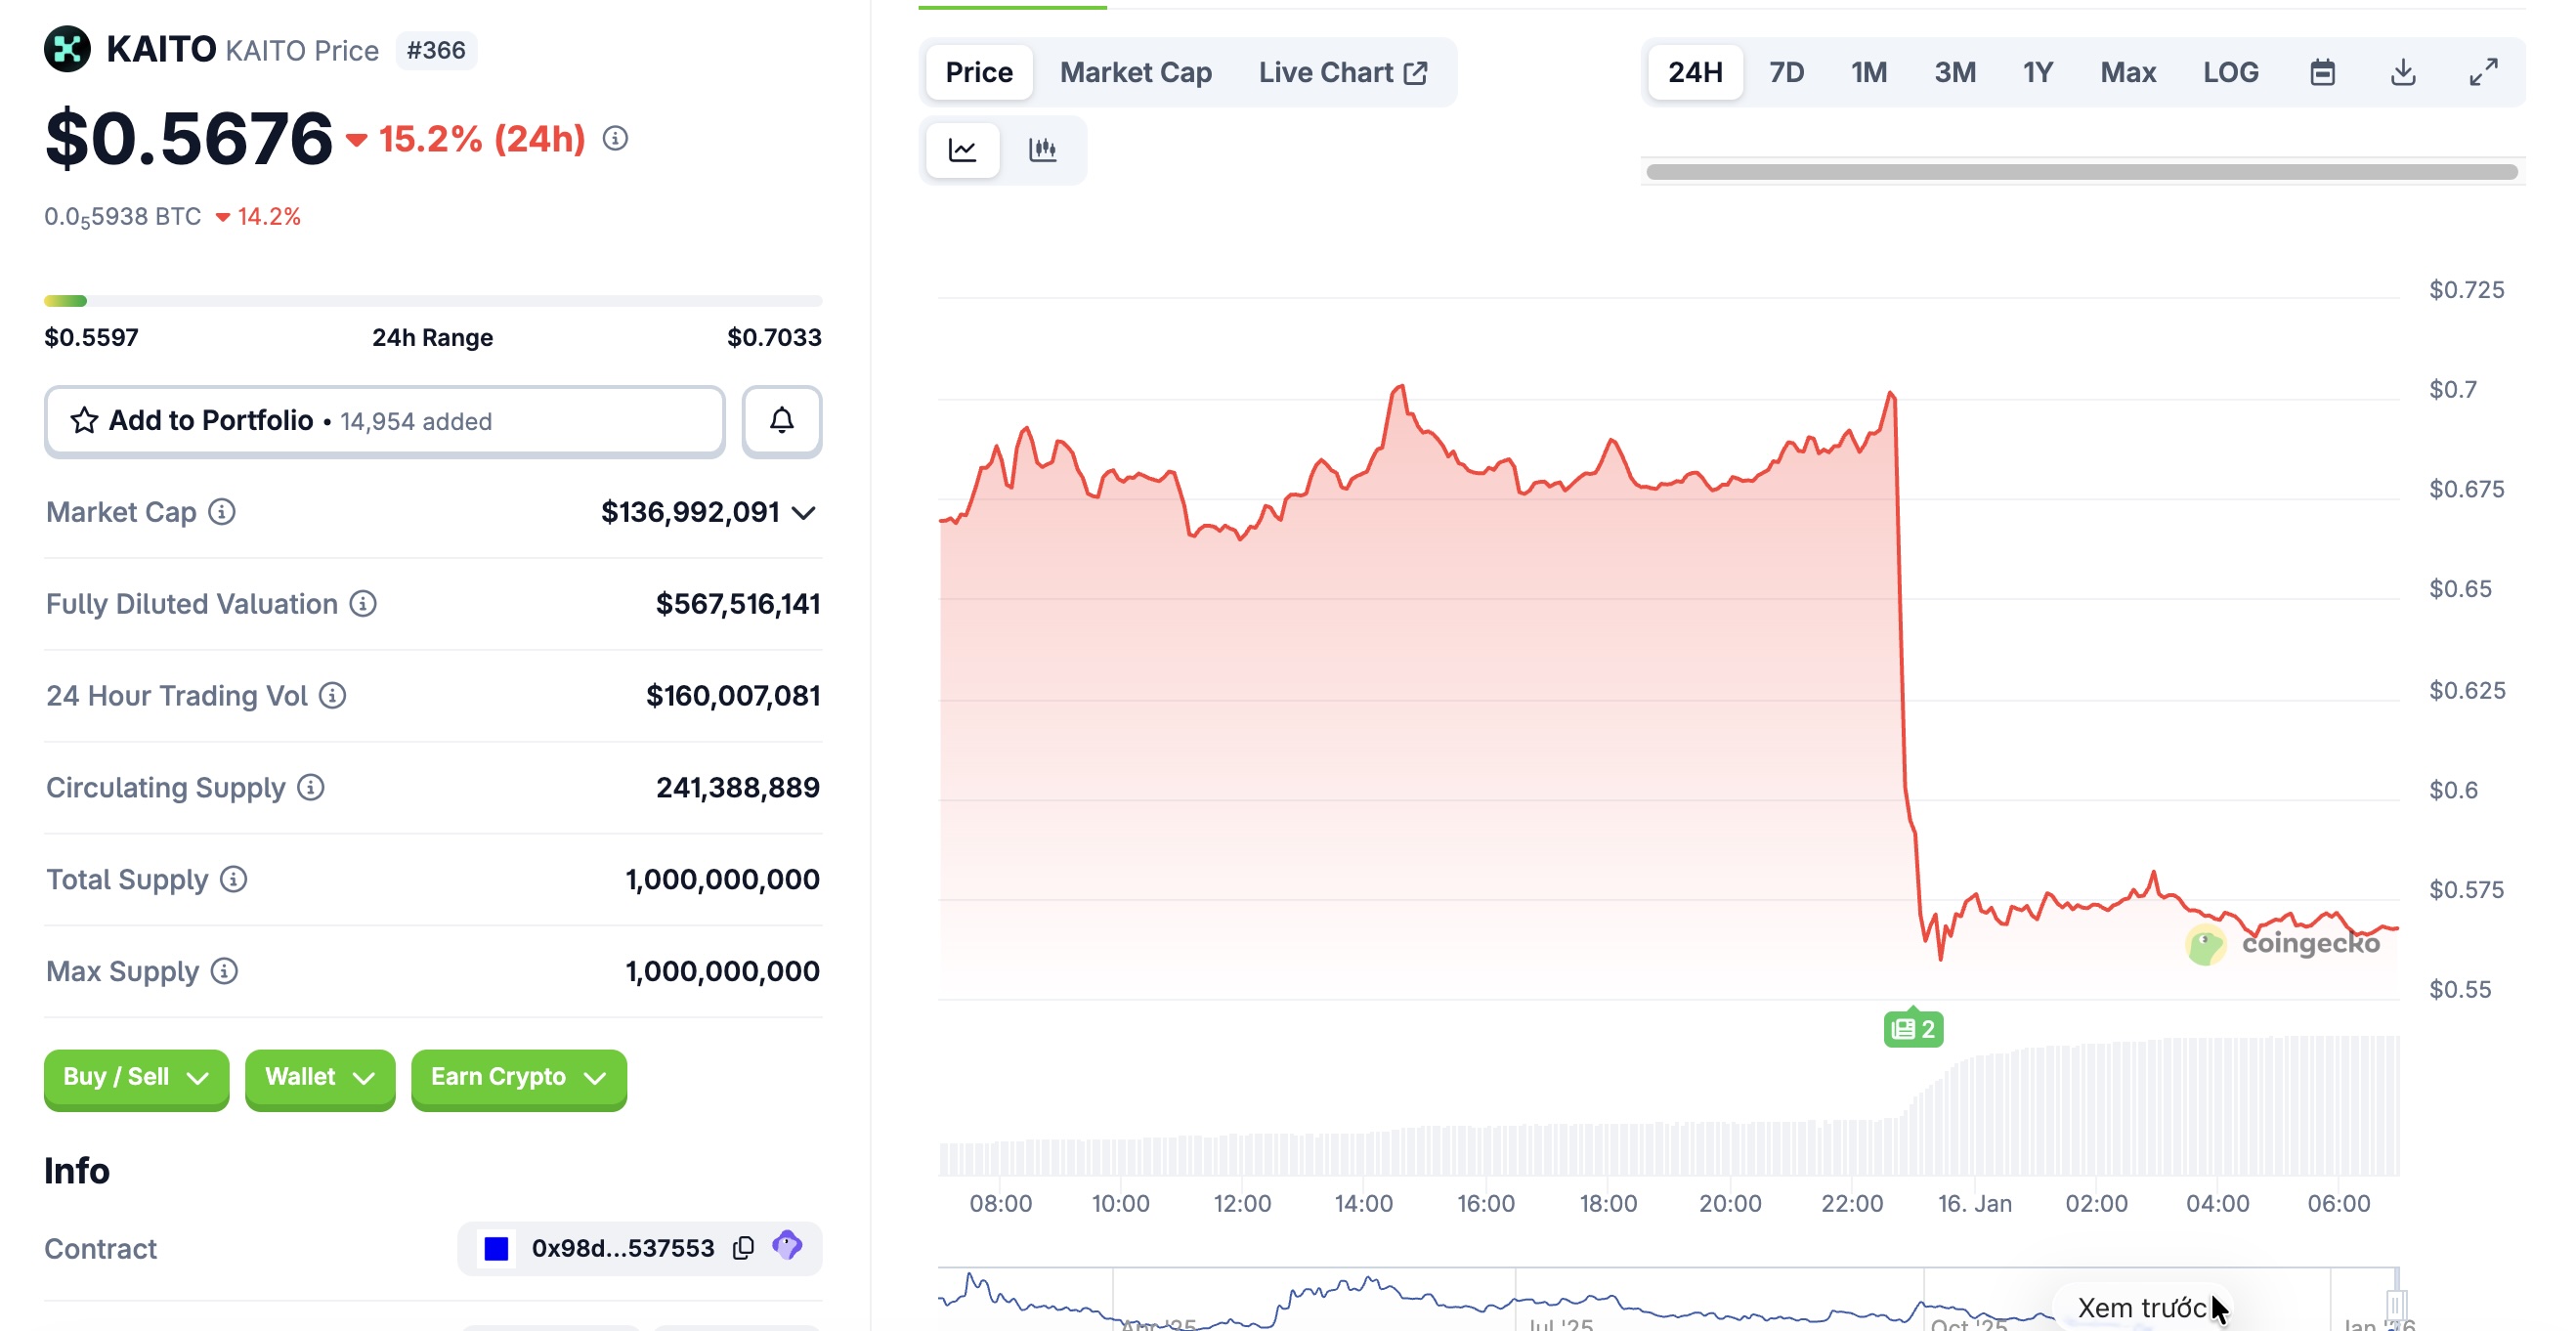Click the news marker on the chart
The width and height of the screenshot is (2576, 1331).
click(1913, 1028)
